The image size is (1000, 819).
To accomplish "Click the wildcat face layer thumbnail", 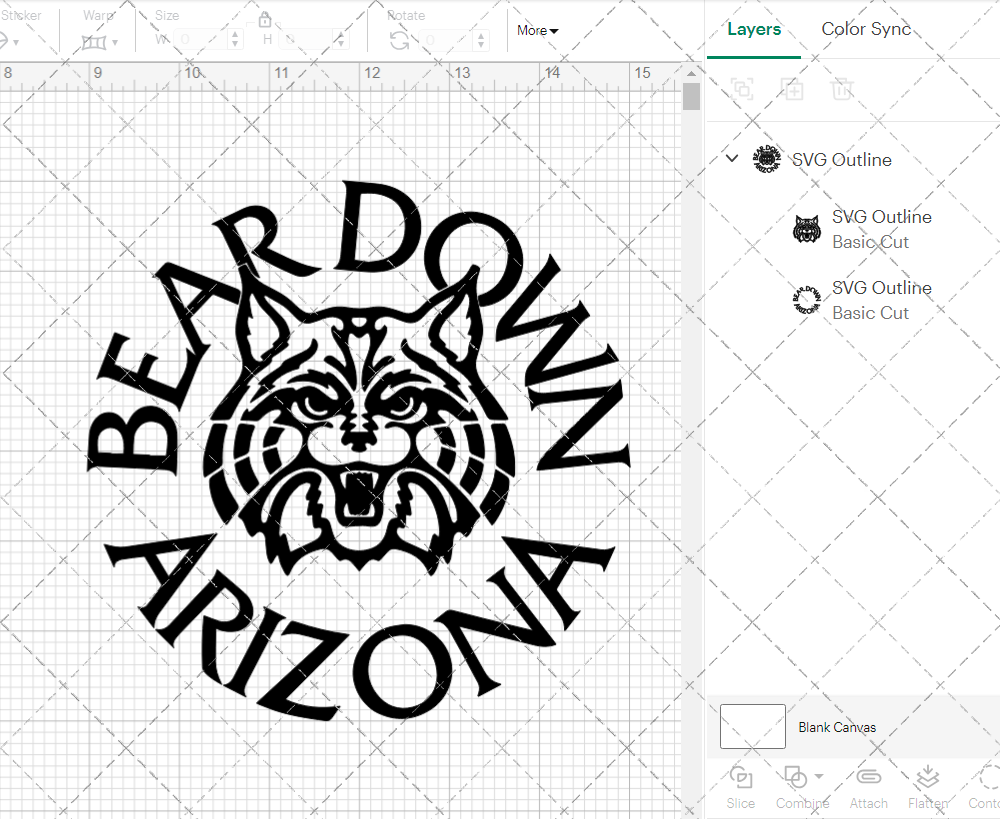I will click(807, 229).
